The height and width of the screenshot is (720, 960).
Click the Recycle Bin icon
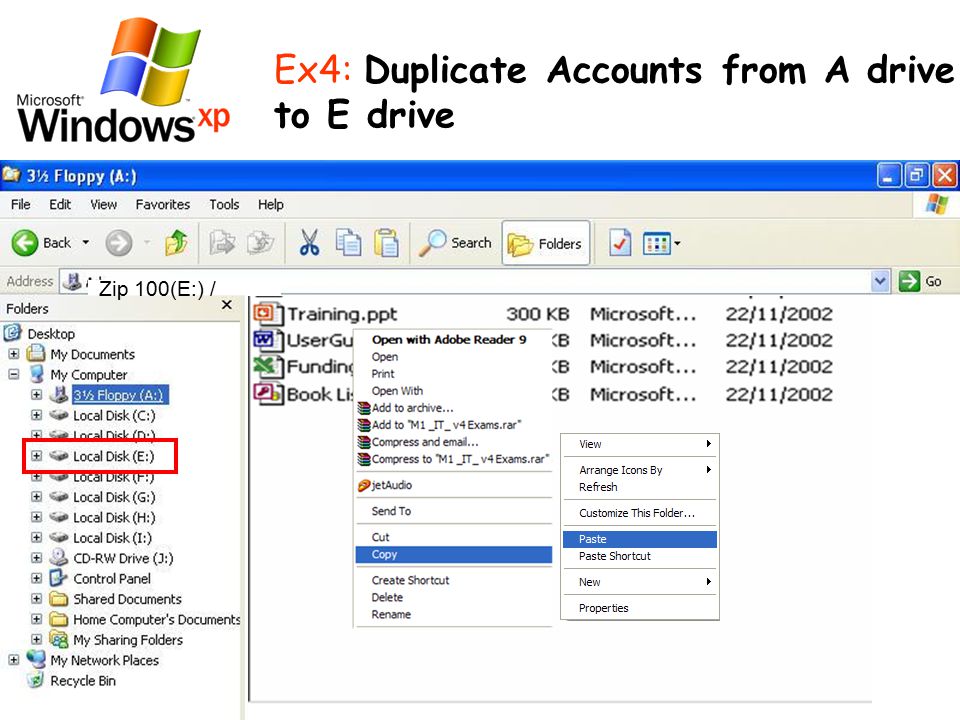click(x=36, y=680)
